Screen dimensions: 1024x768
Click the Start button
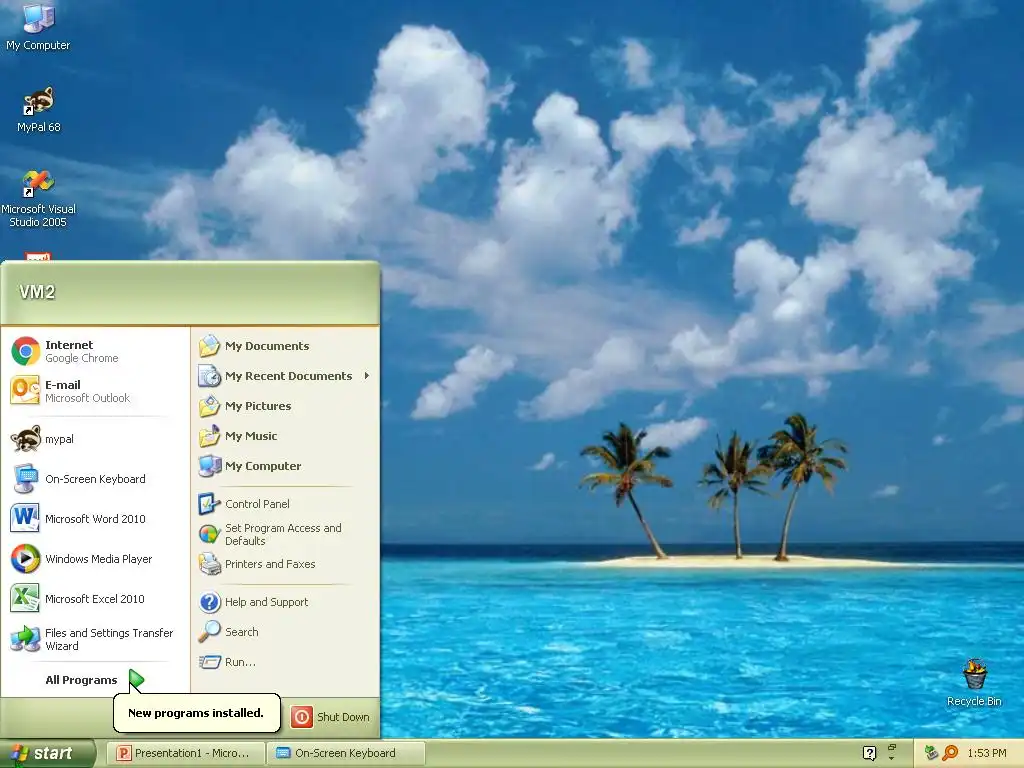47,753
